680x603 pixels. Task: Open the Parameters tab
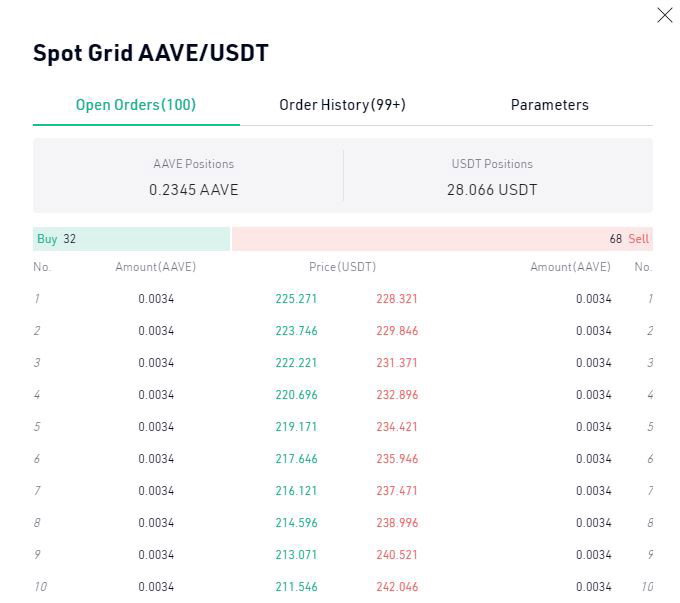coord(549,105)
